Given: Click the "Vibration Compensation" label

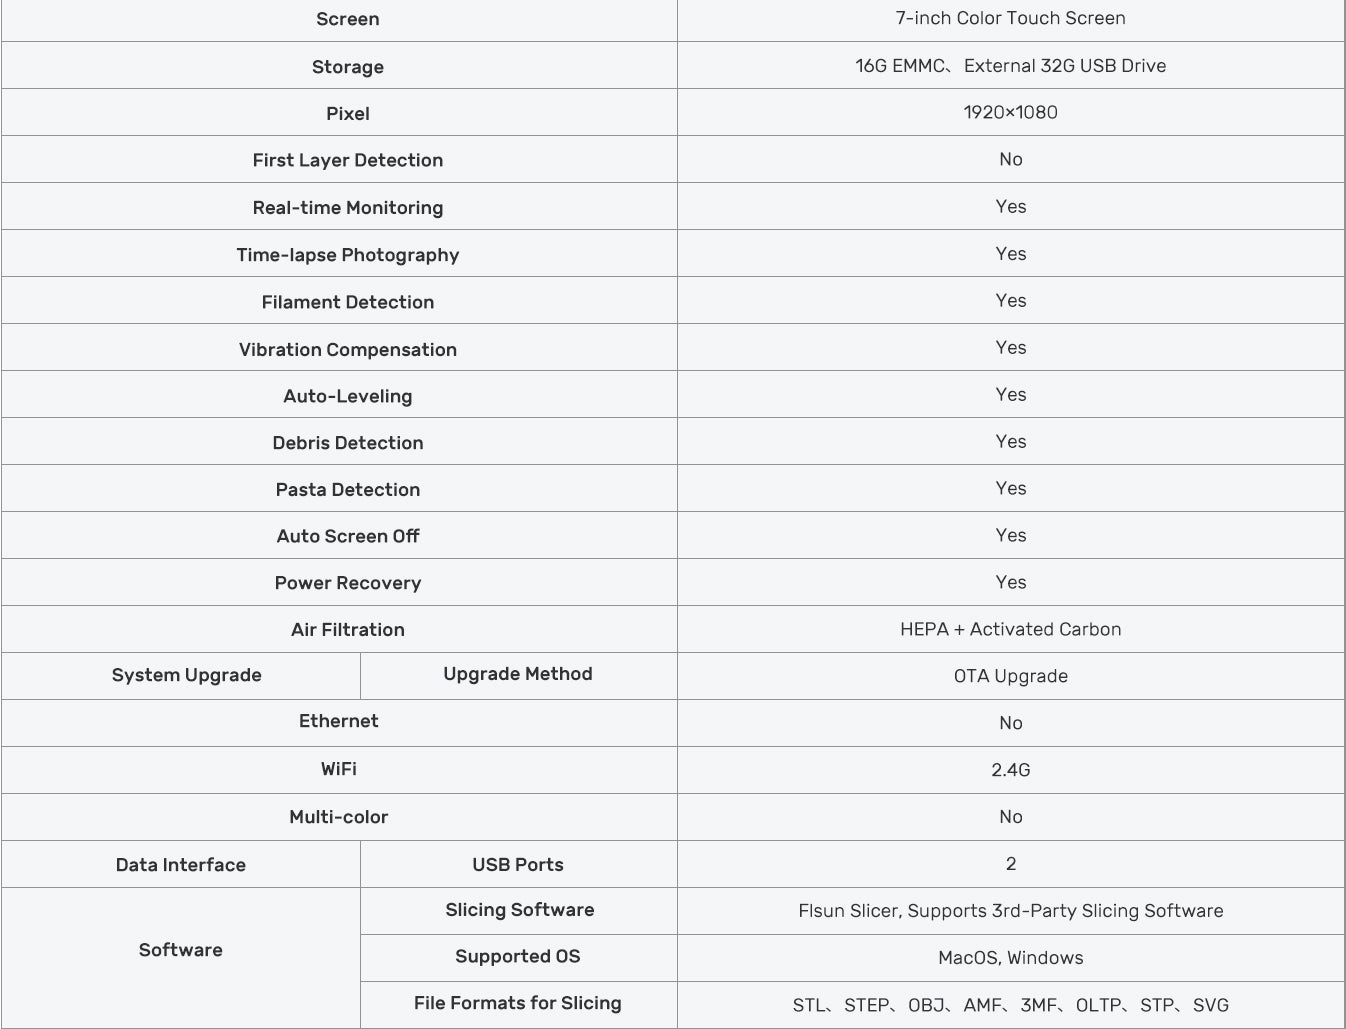Looking at the screenshot, I should [x=347, y=349].
